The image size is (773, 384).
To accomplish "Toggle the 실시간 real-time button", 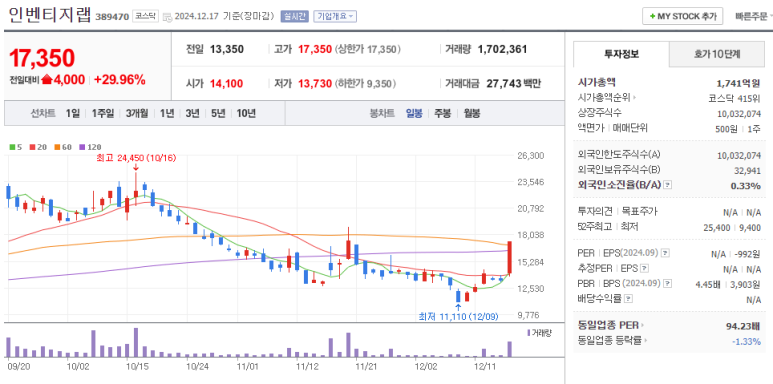I will (294, 16).
